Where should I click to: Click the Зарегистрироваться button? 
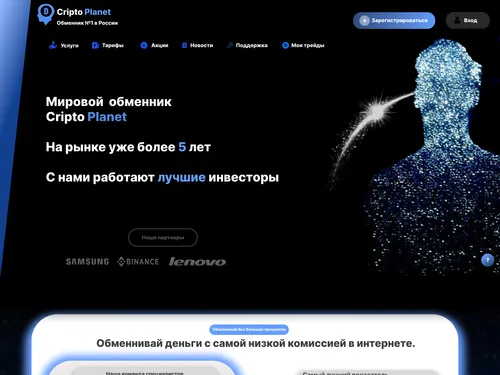point(394,21)
